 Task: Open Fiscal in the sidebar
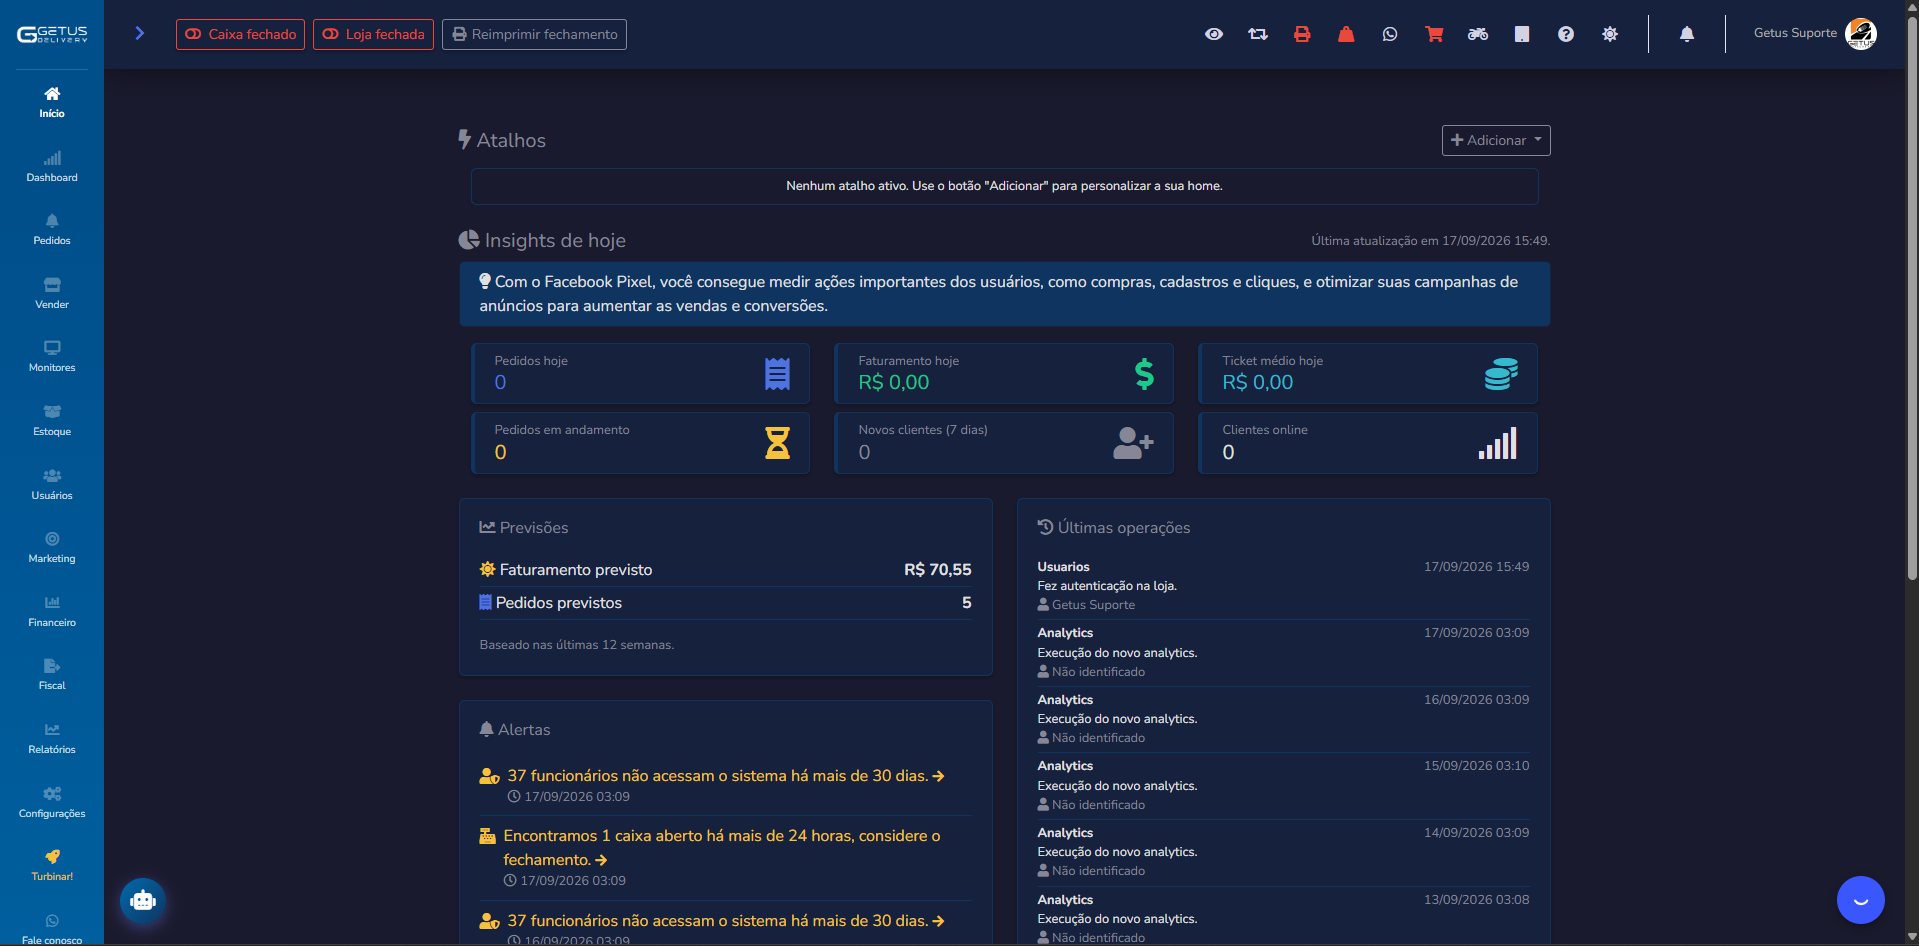pos(52,674)
